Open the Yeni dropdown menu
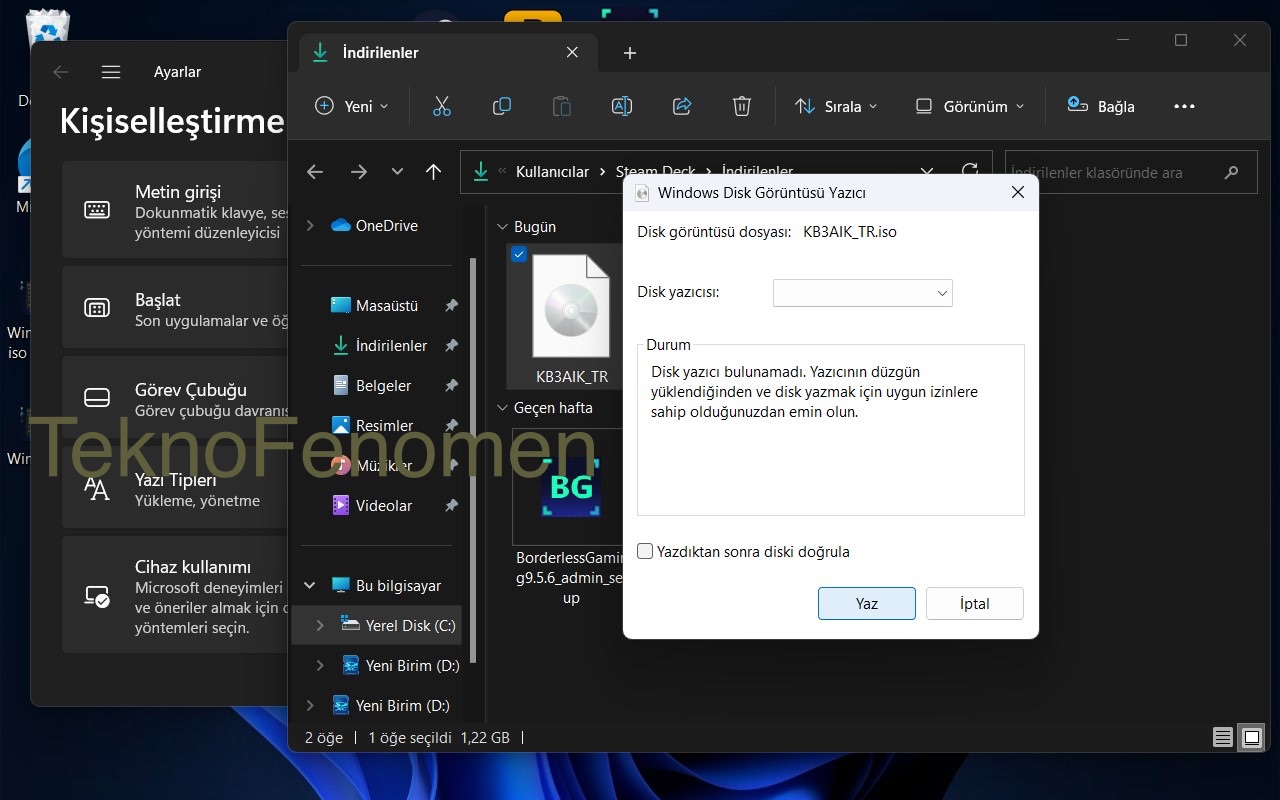 (x=352, y=106)
